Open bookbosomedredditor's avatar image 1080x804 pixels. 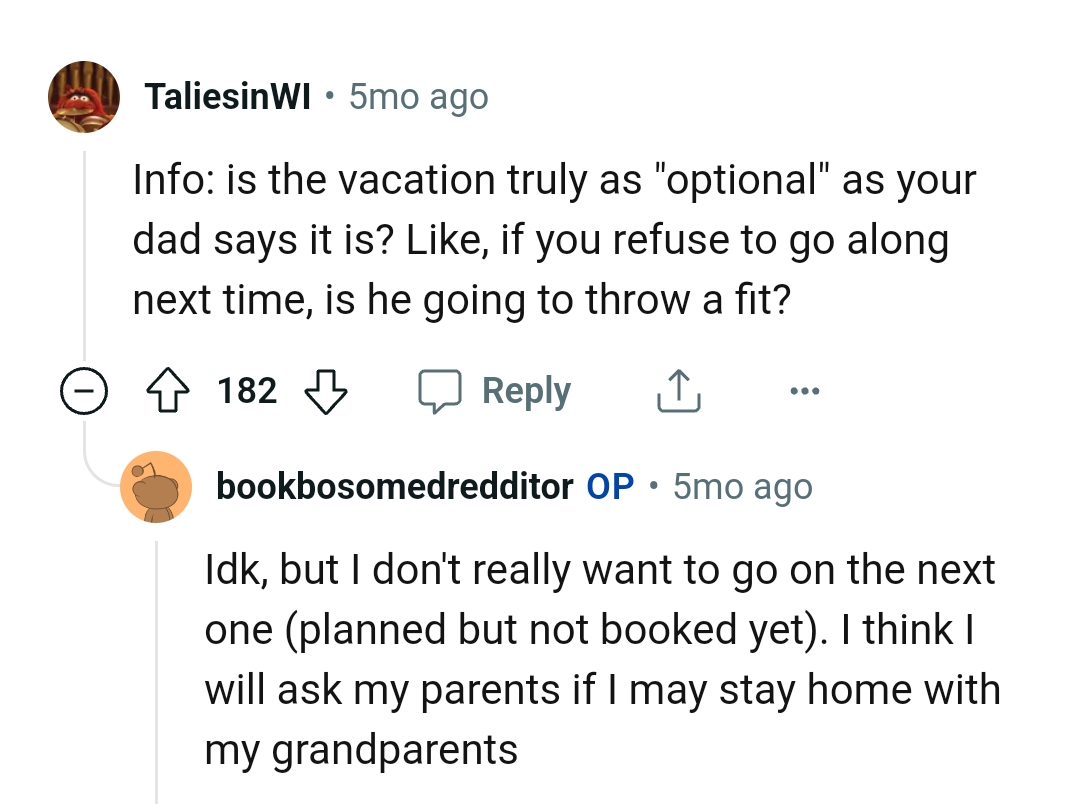(157, 487)
